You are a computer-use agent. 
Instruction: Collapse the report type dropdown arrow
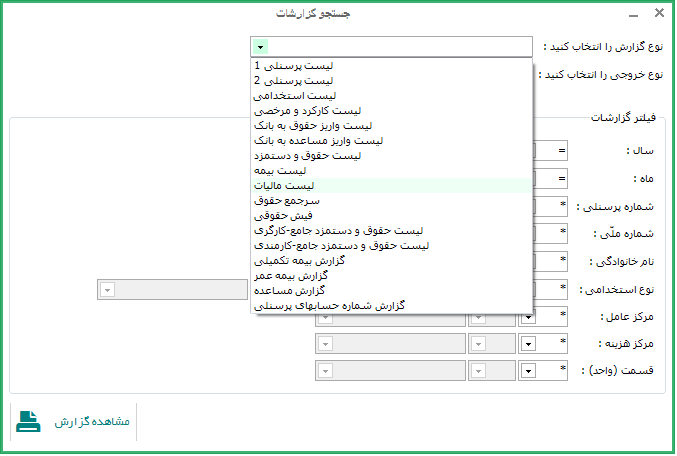click(x=260, y=47)
